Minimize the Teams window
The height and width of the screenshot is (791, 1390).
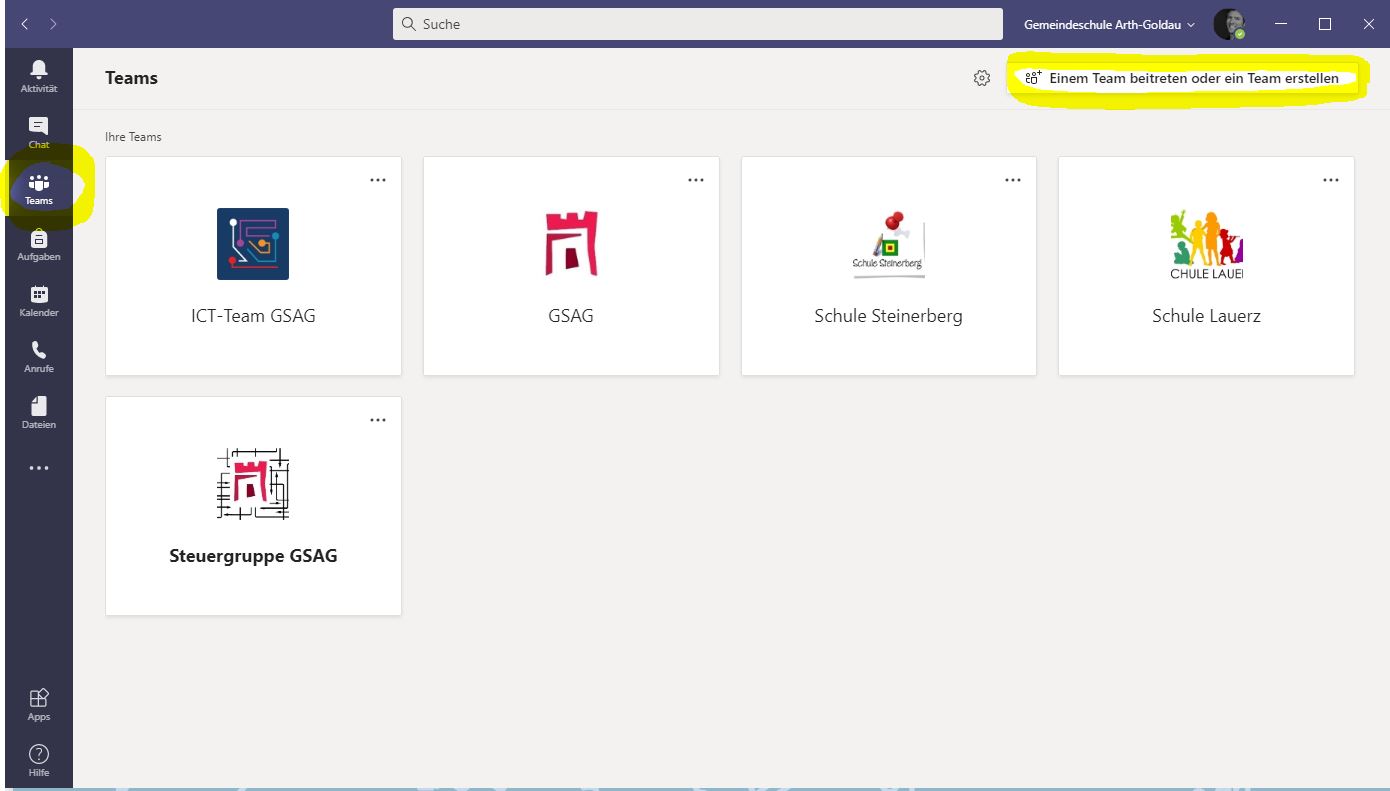click(1281, 24)
